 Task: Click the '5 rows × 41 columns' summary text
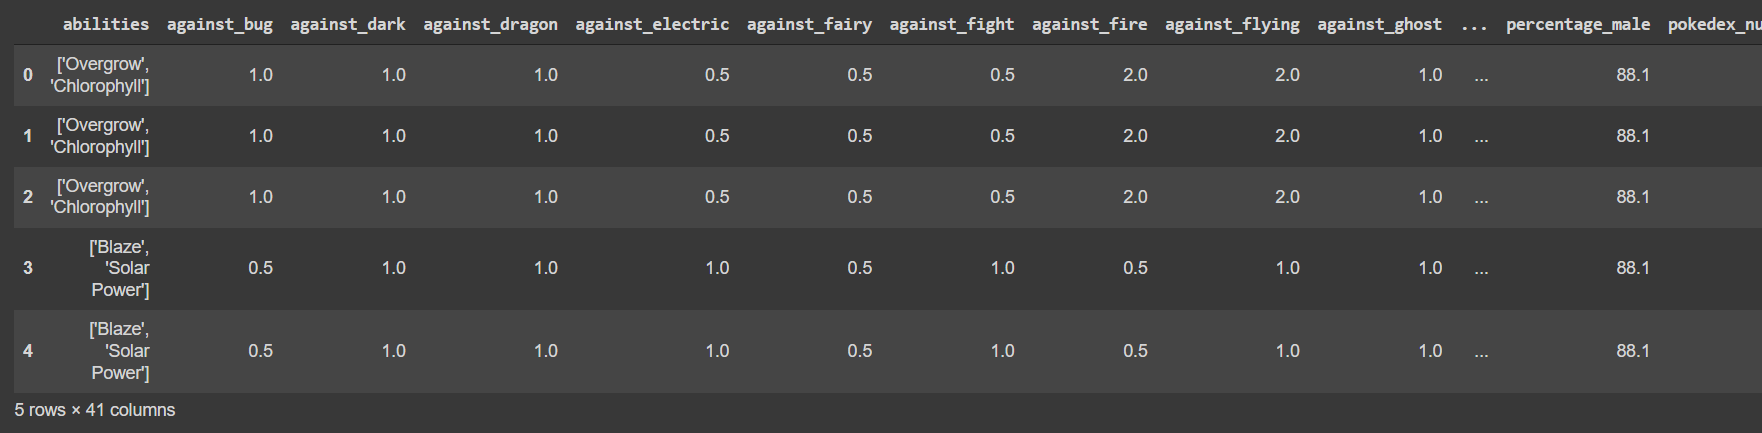pos(95,410)
